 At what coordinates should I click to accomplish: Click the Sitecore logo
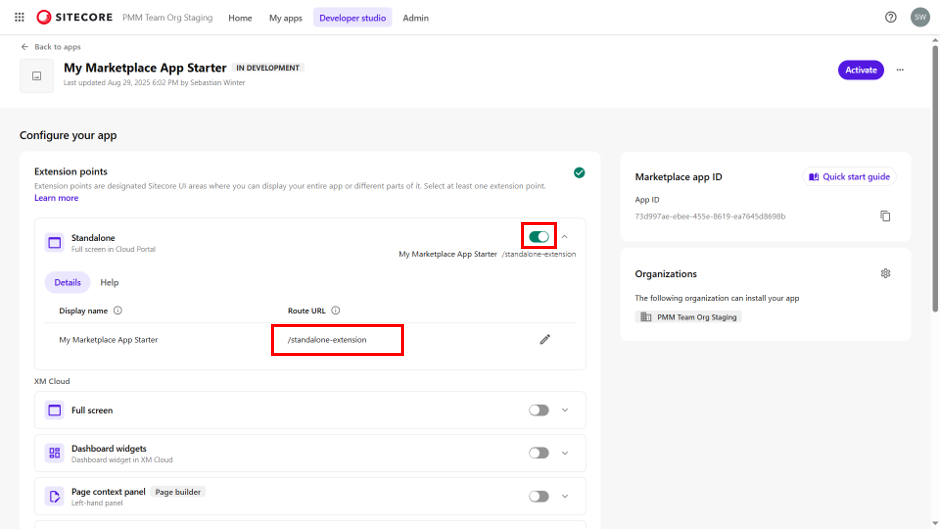point(74,17)
